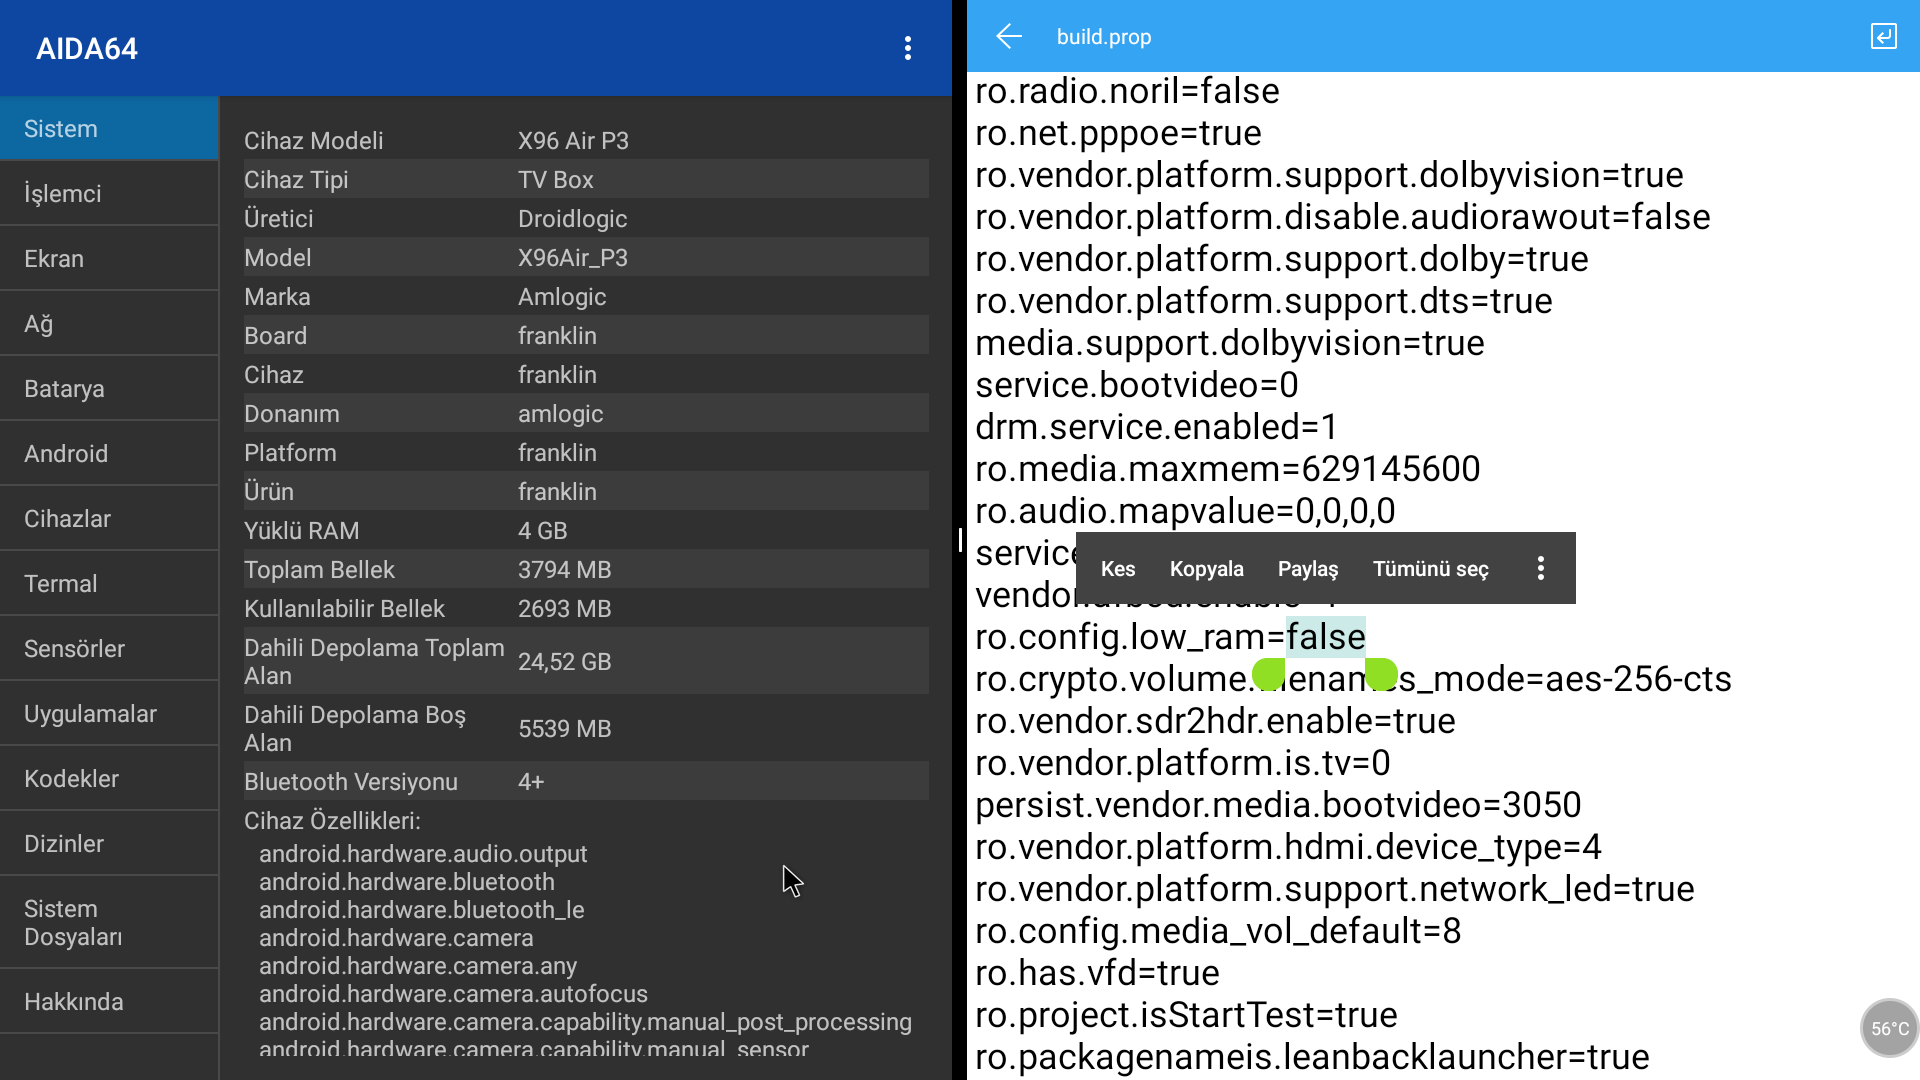1920x1080 pixels.
Task: Tap the 56°C floating temperature widget
Action: (x=1889, y=1028)
